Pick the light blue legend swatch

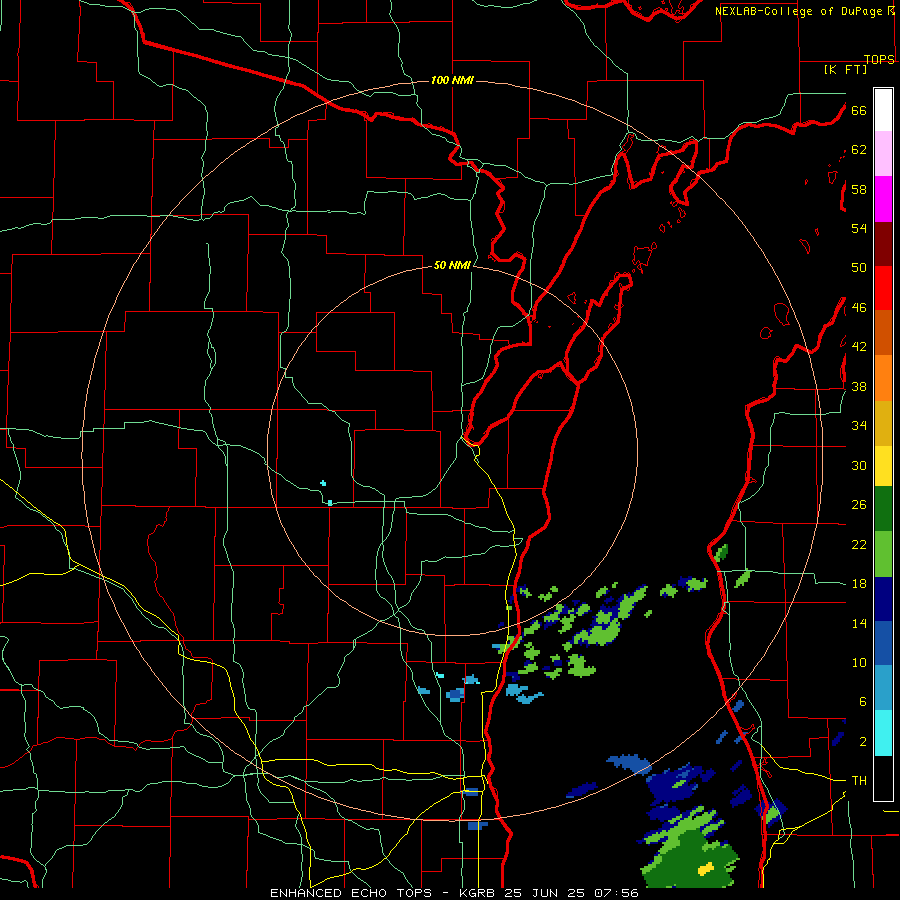(x=883, y=688)
